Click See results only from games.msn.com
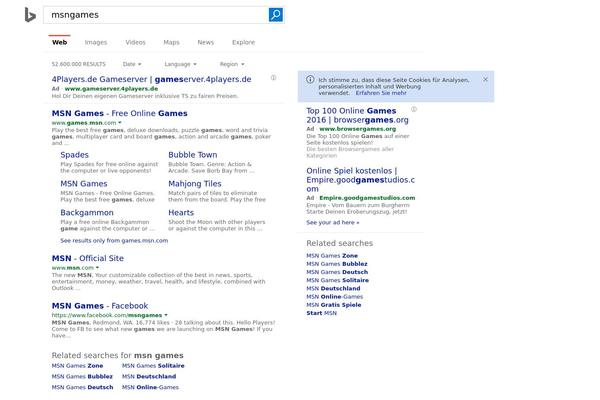Viewport: 600px width, 400px height. click(114, 240)
